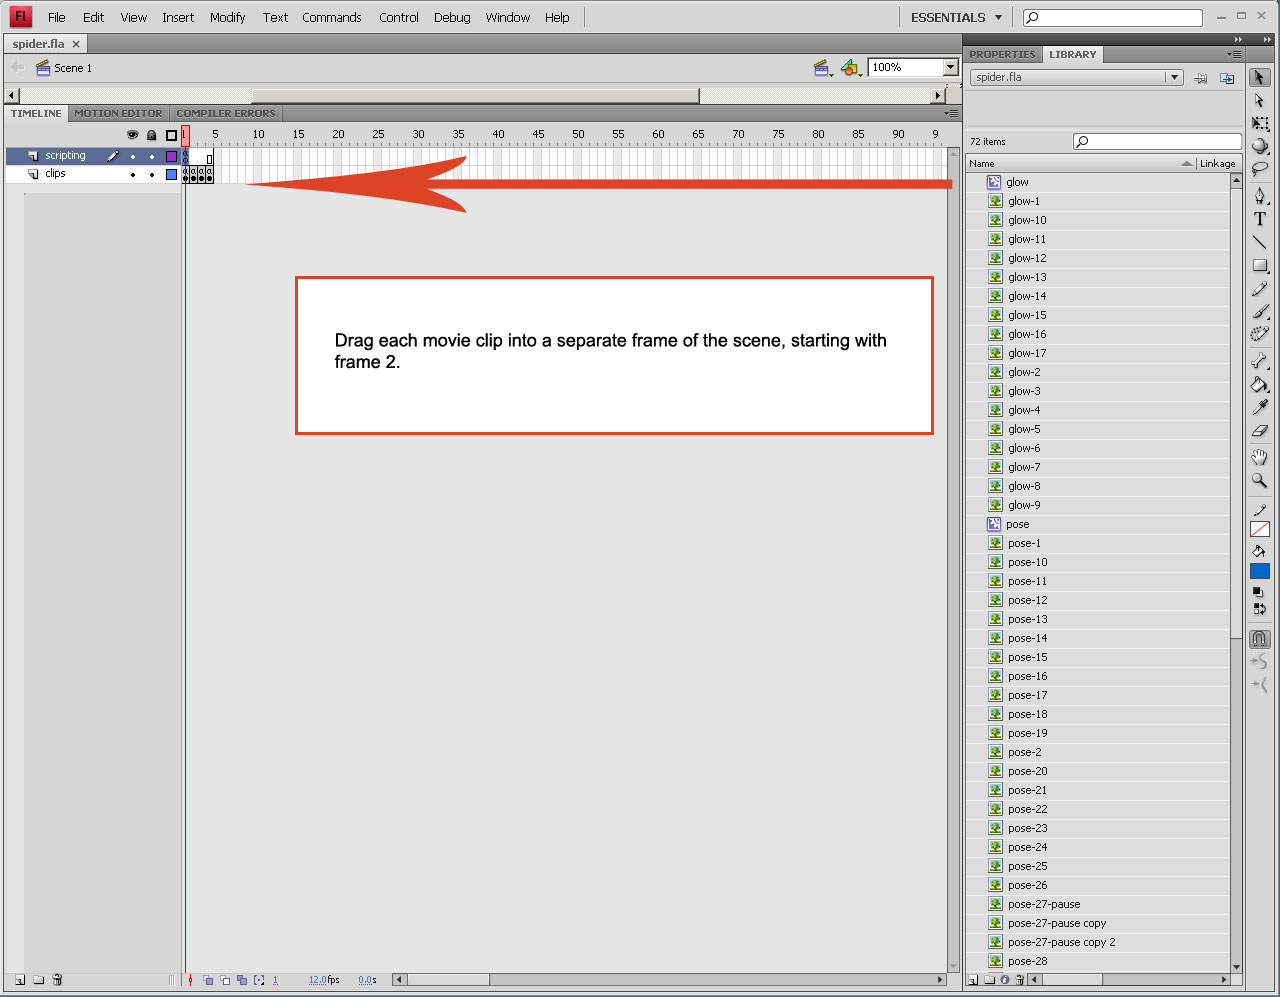Click the Edit Scene clapper icon
This screenshot has height=997, width=1280.
click(823, 68)
